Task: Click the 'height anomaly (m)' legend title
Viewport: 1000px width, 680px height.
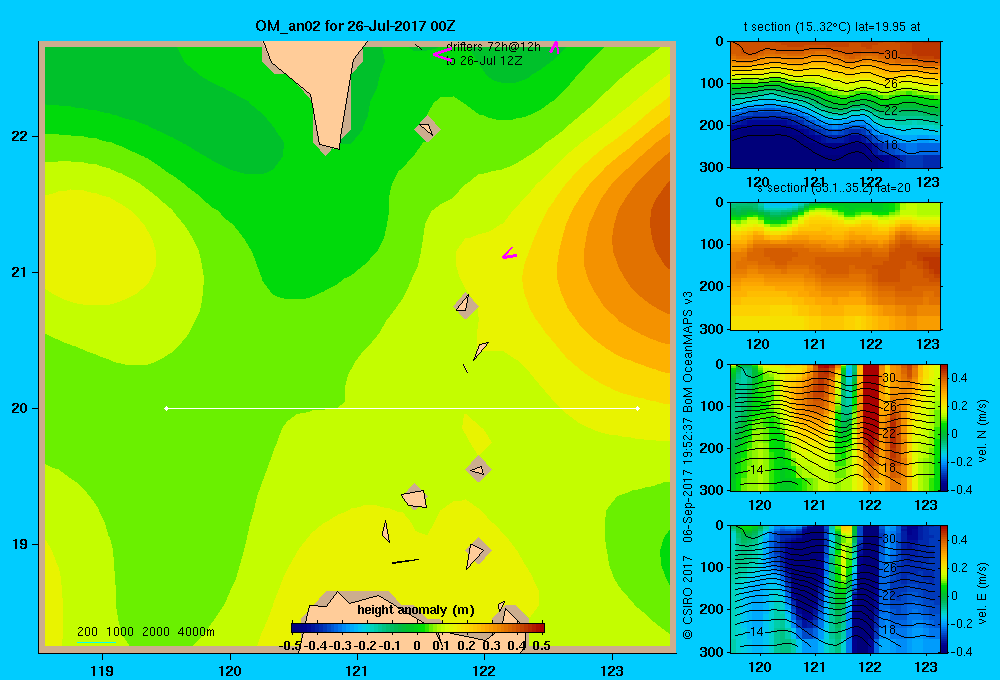Action: point(416,610)
